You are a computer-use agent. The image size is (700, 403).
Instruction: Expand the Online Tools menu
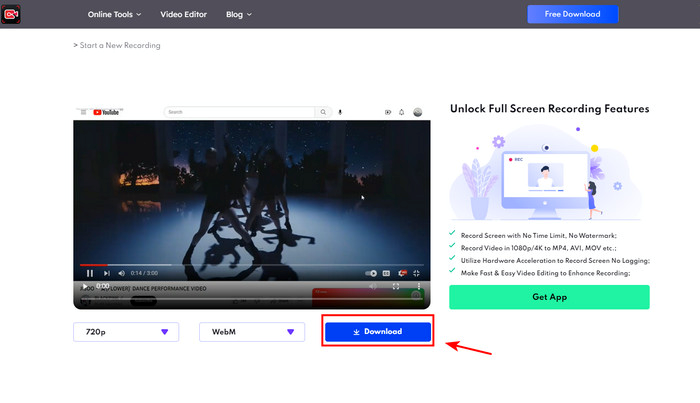(114, 15)
